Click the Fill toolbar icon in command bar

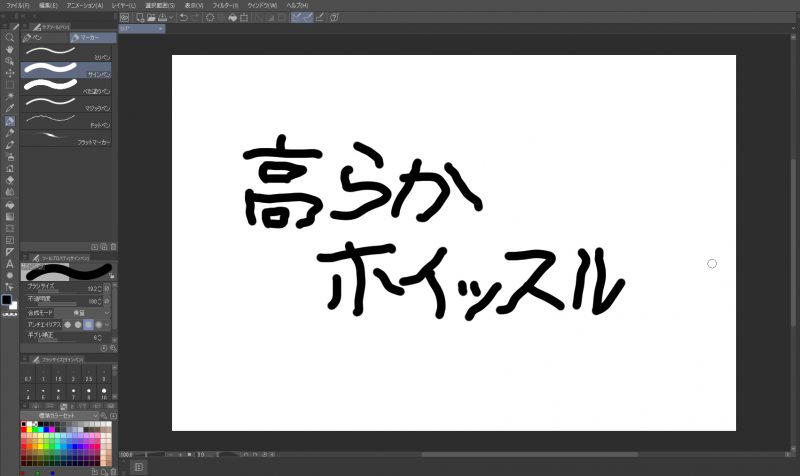tap(233, 17)
